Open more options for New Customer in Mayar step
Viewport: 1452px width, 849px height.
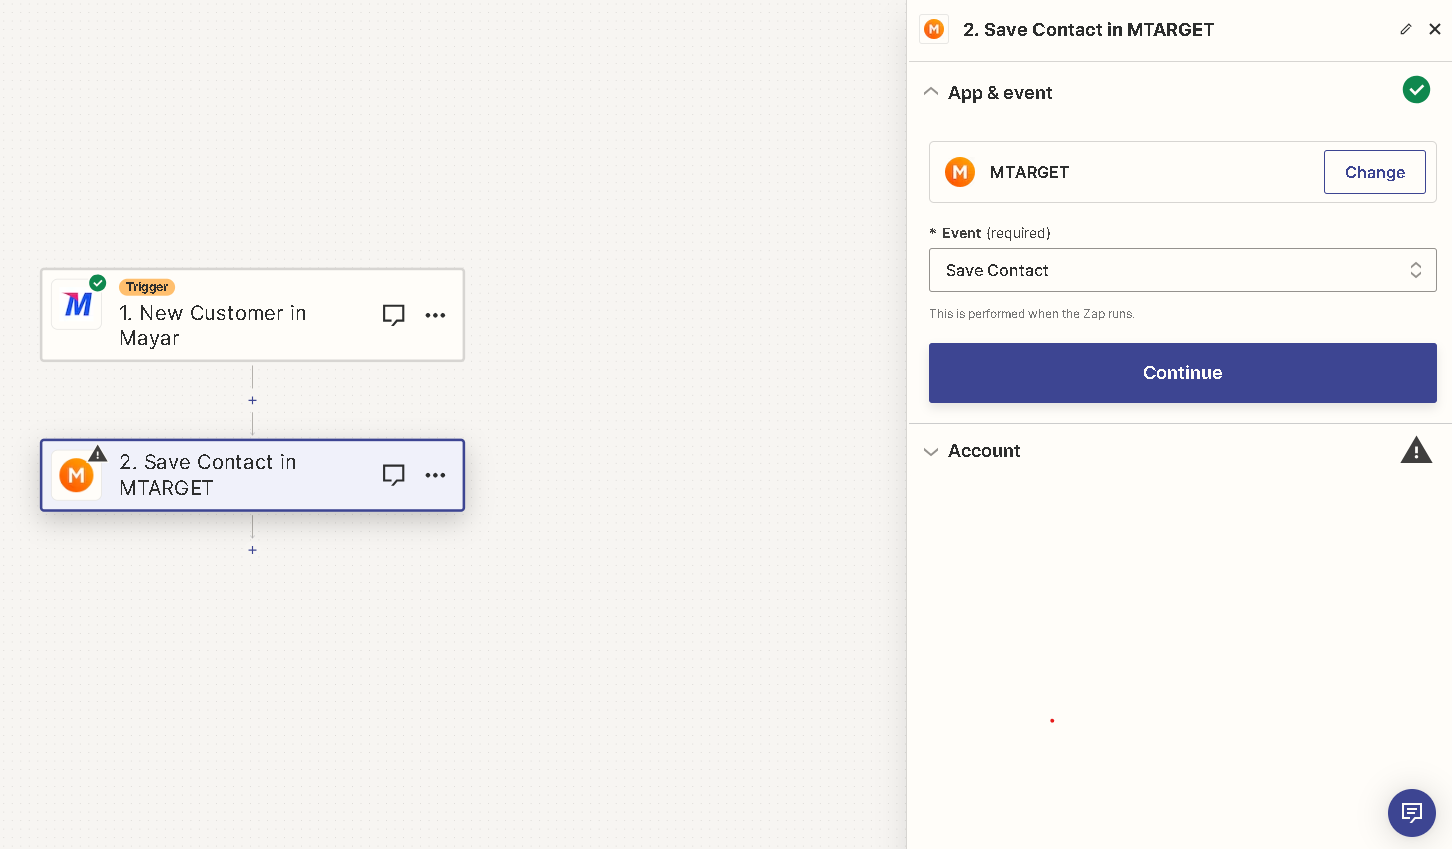click(x=435, y=315)
